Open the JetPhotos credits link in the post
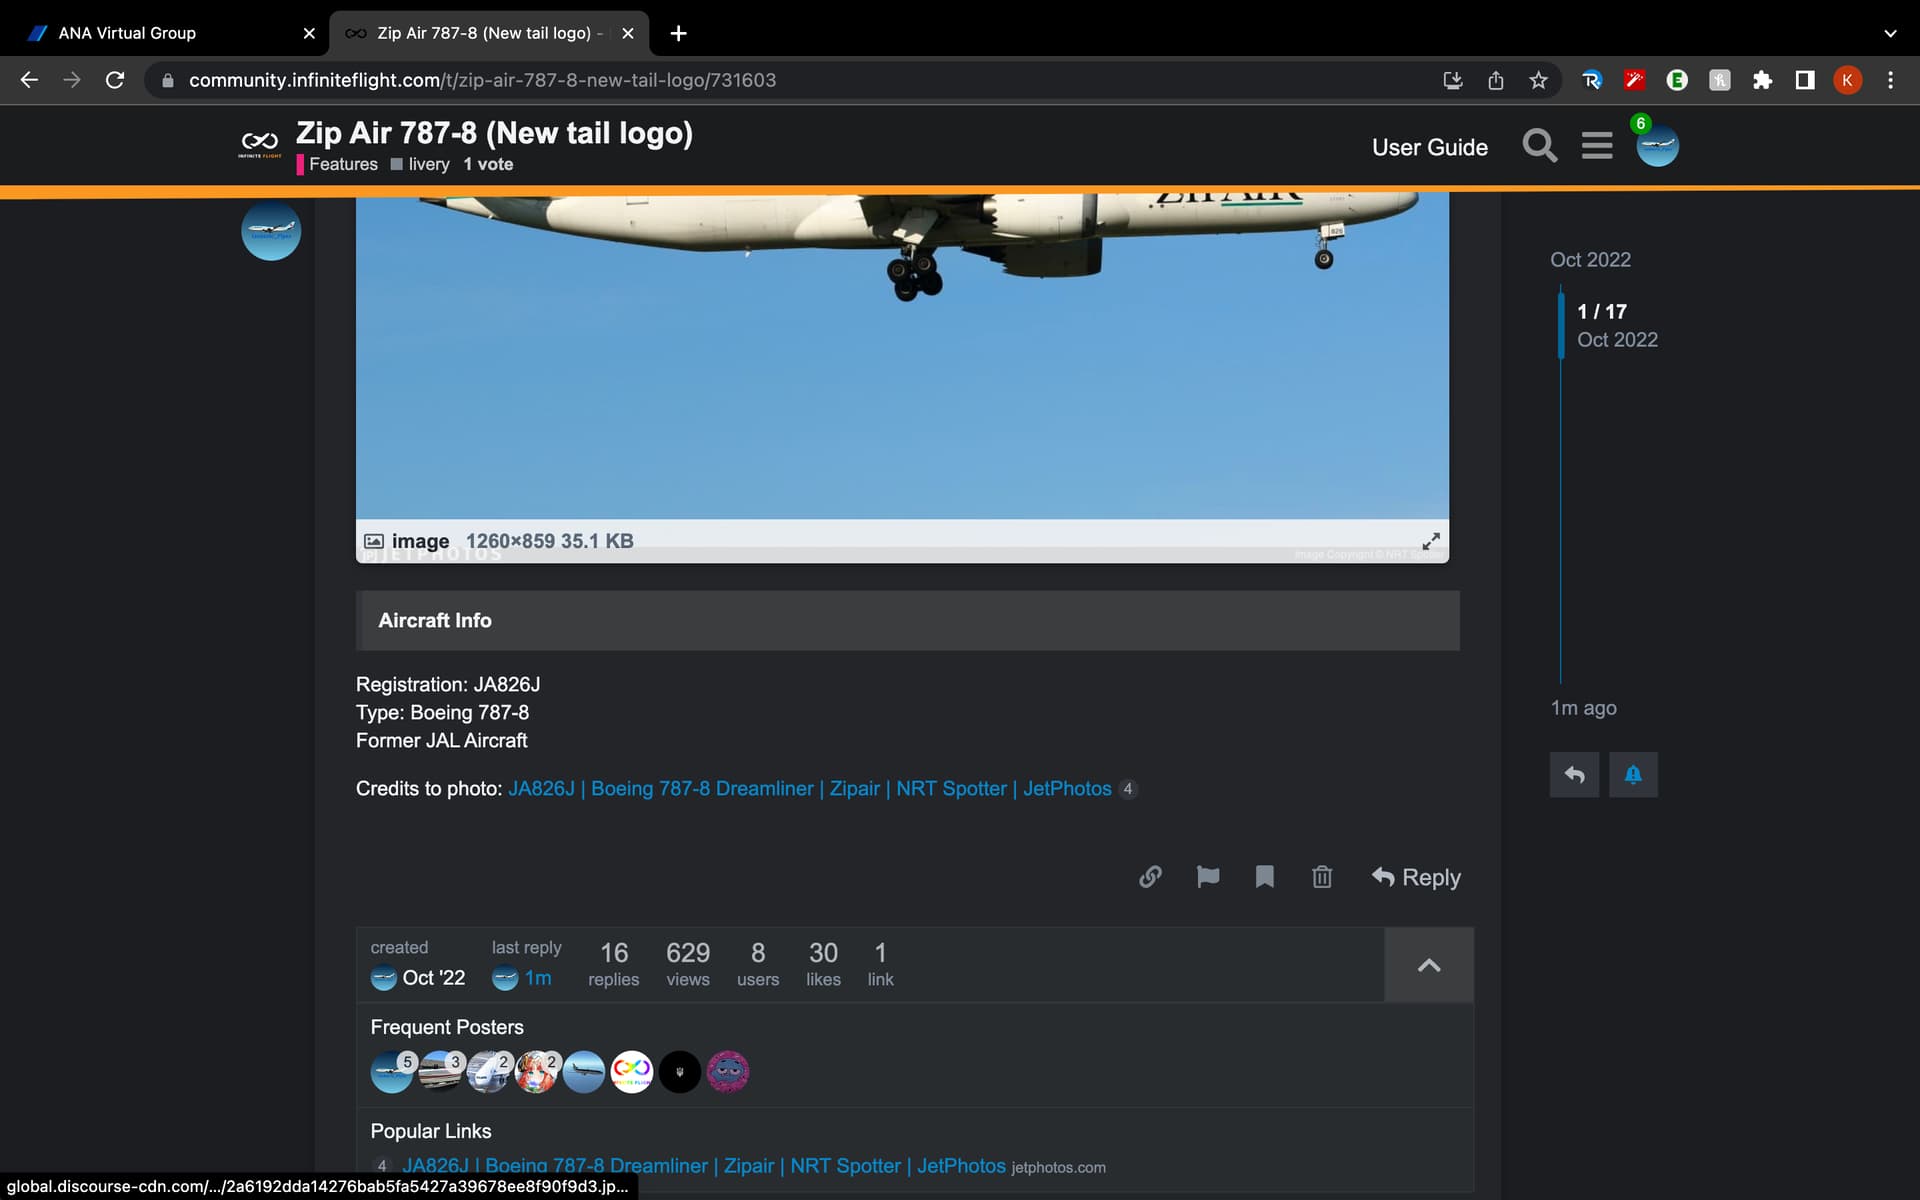 pyautogui.click(x=810, y=789)
